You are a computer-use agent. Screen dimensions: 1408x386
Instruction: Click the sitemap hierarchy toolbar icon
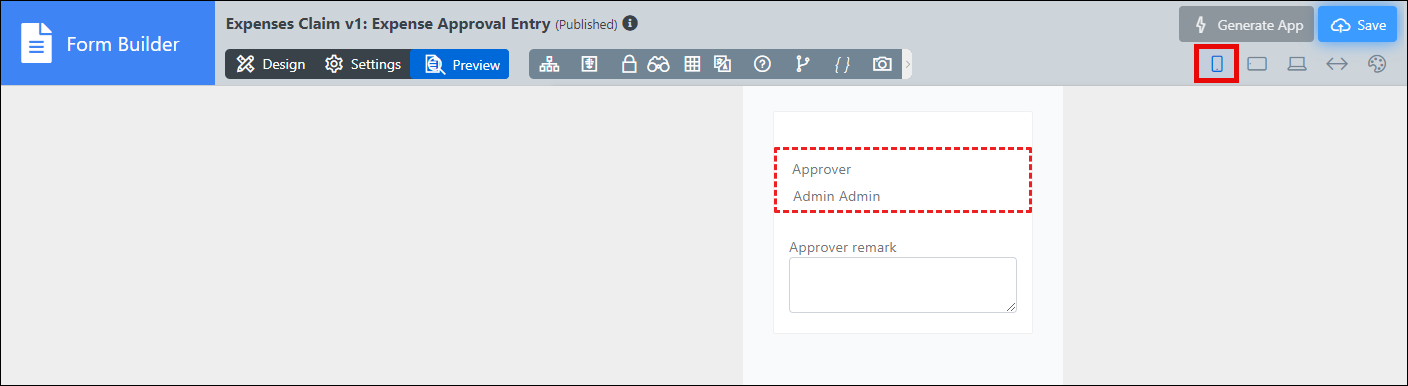click(549, 64)
